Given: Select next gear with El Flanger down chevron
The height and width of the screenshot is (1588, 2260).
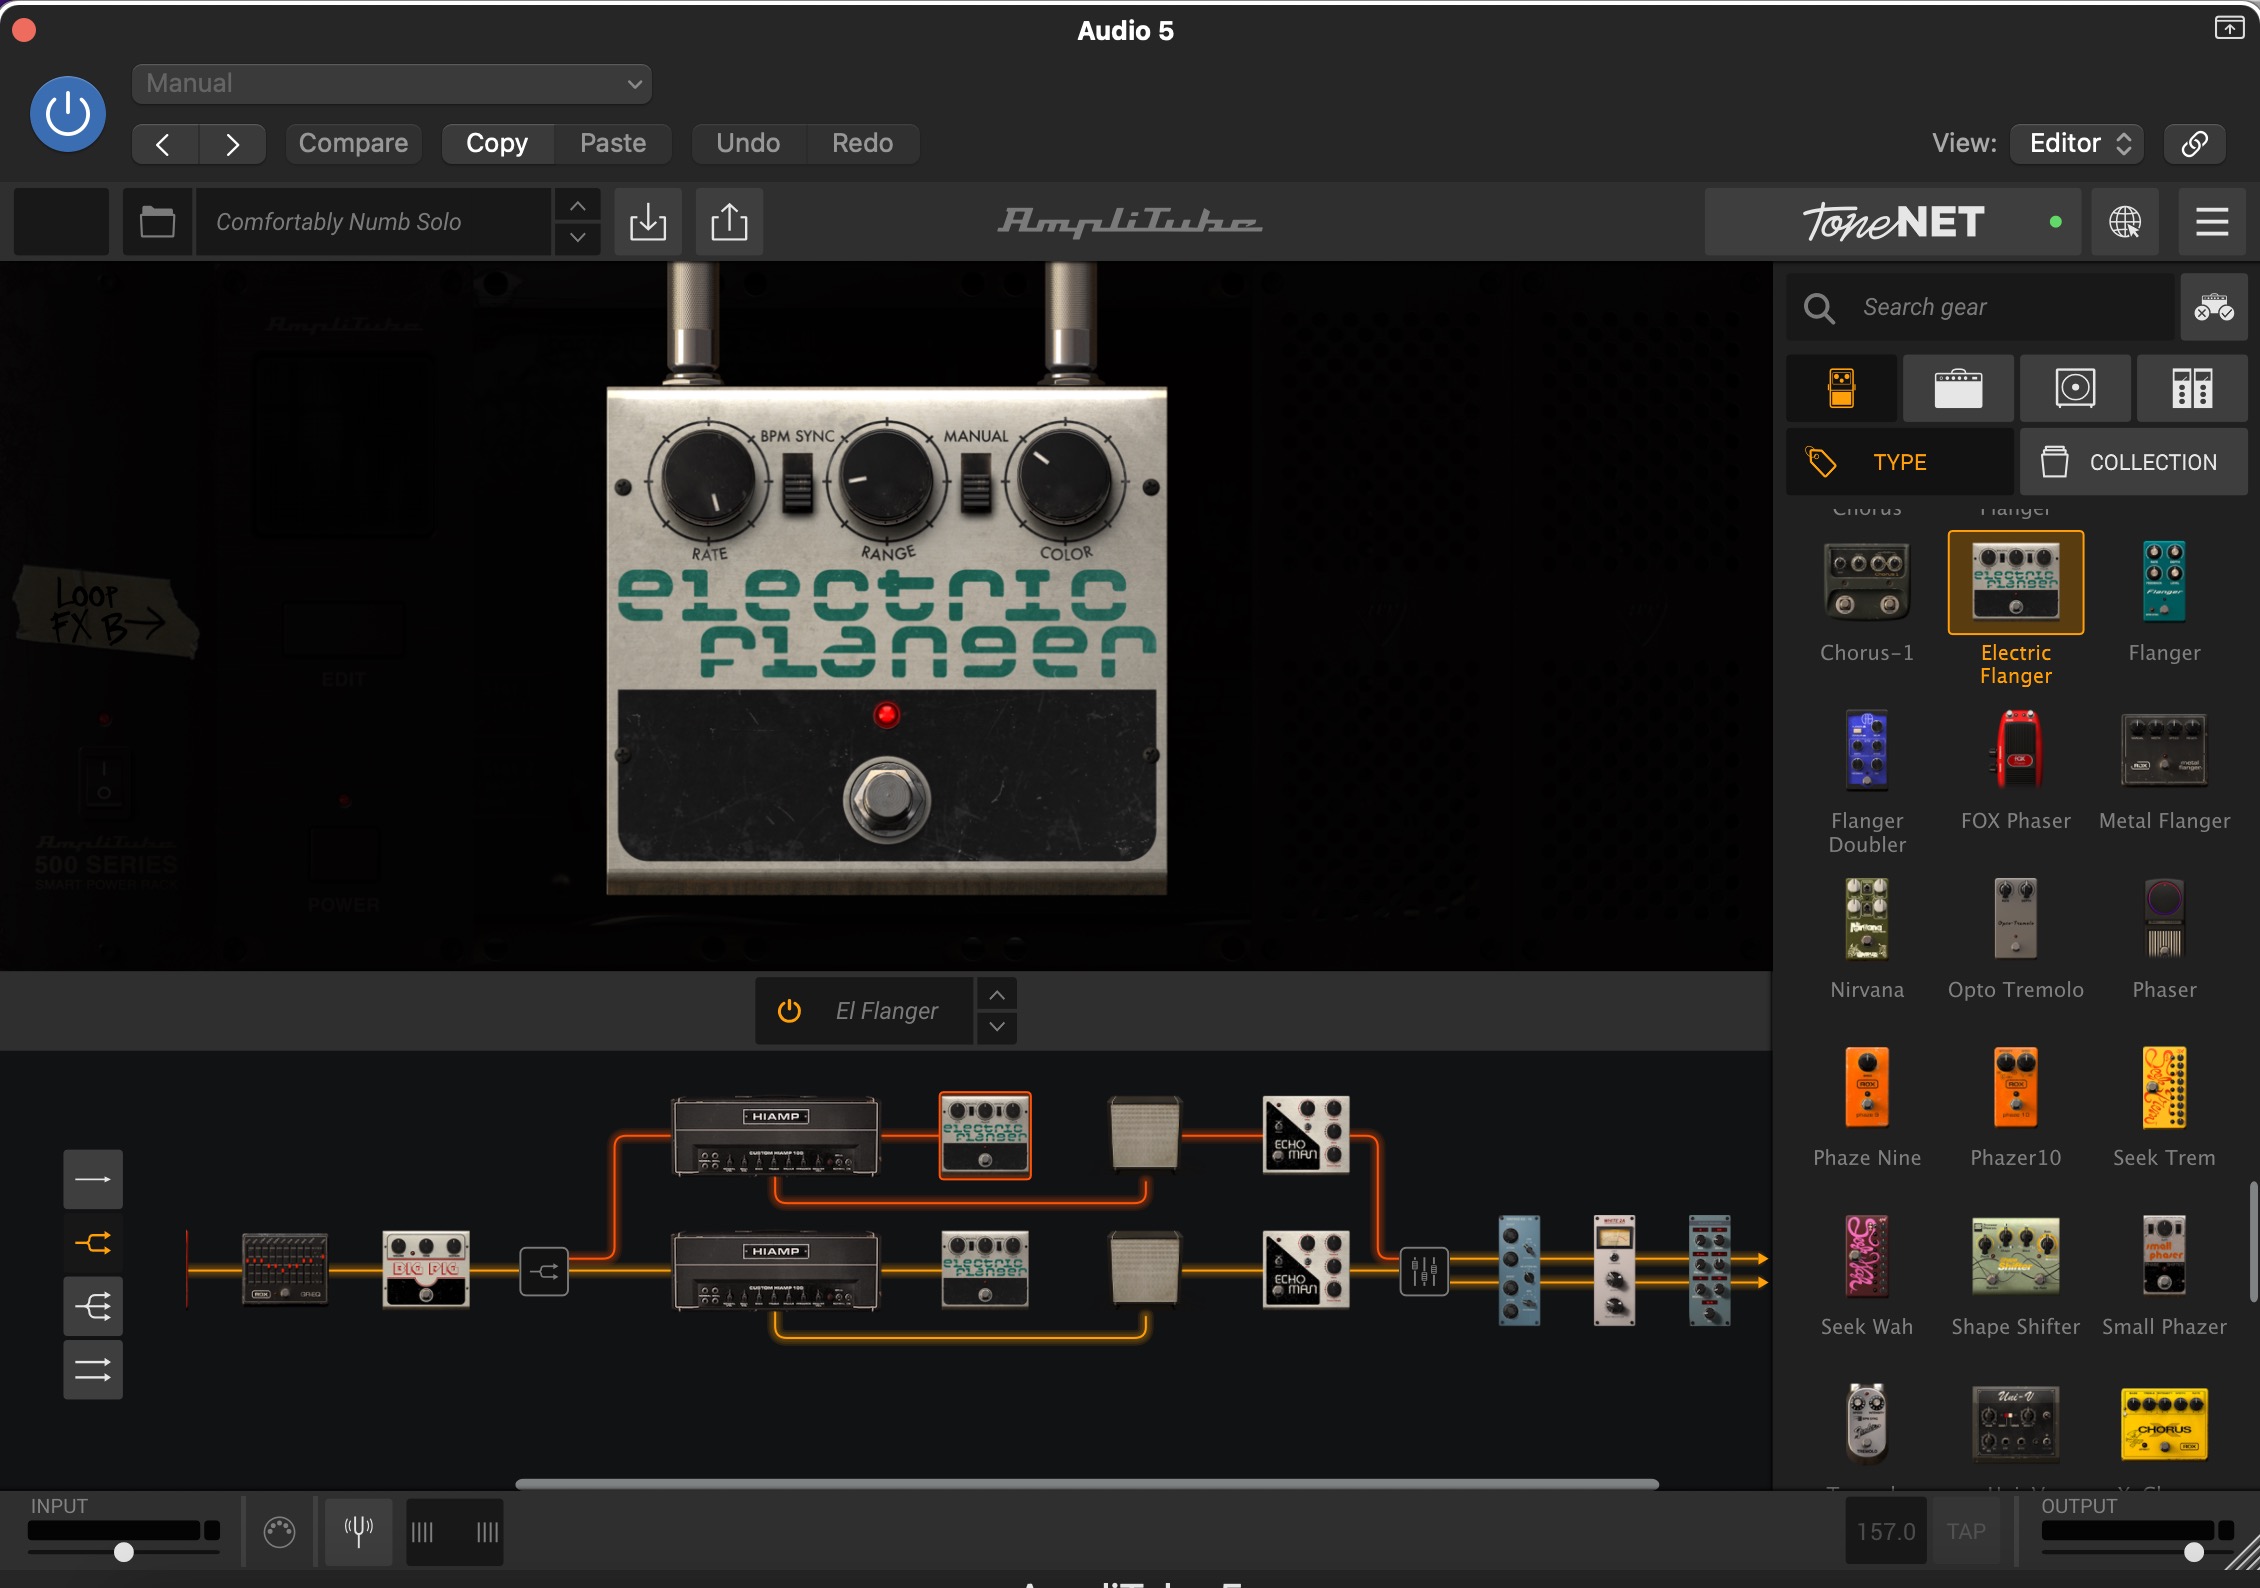Looking at the screenshot, I should (x=997, y=1027).
